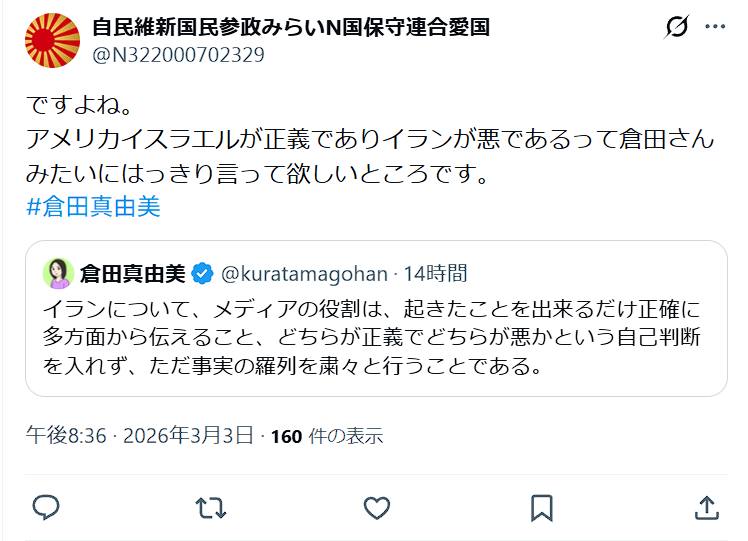
Task: Click the #倉田真由美 hashtag link
Action: (94, 207)
